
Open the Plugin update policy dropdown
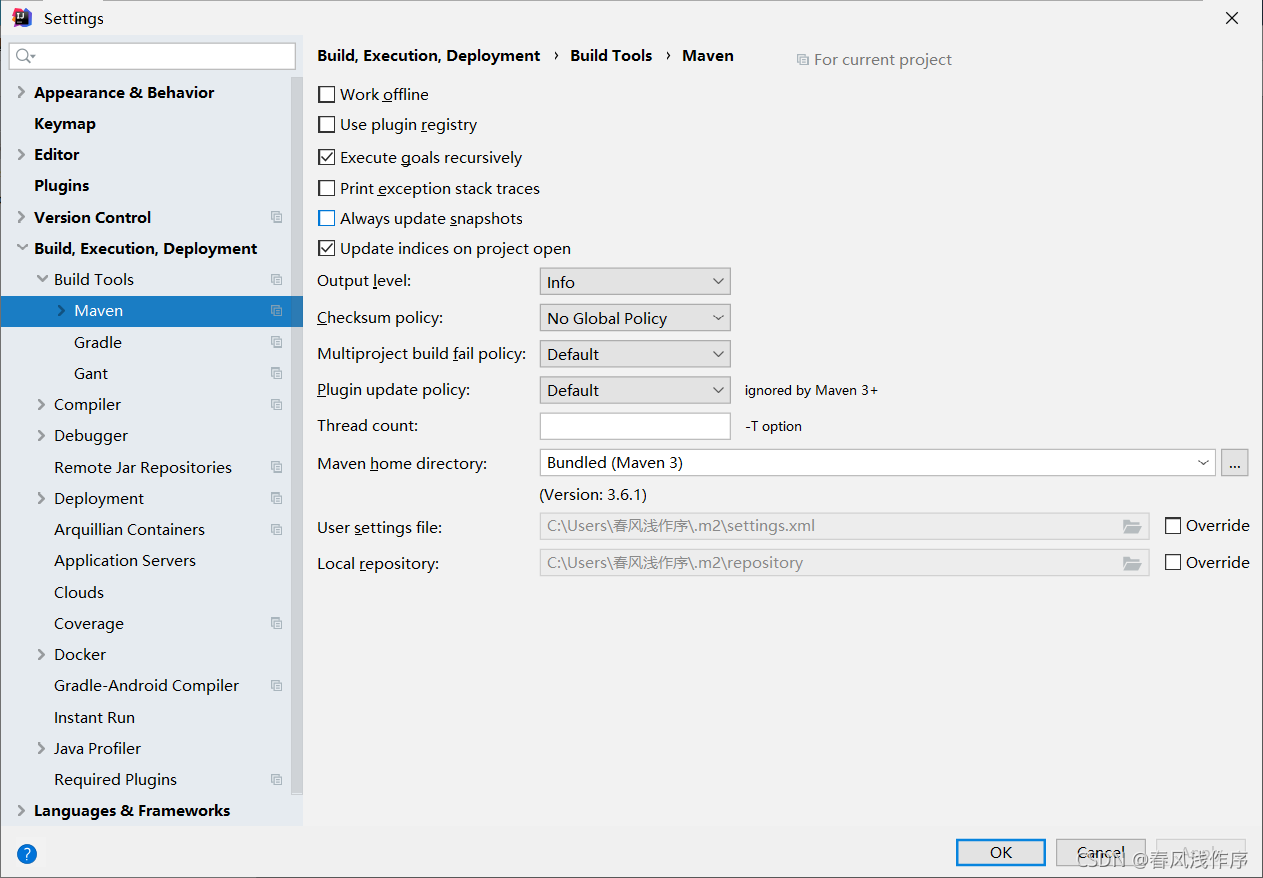coord(635,390)
